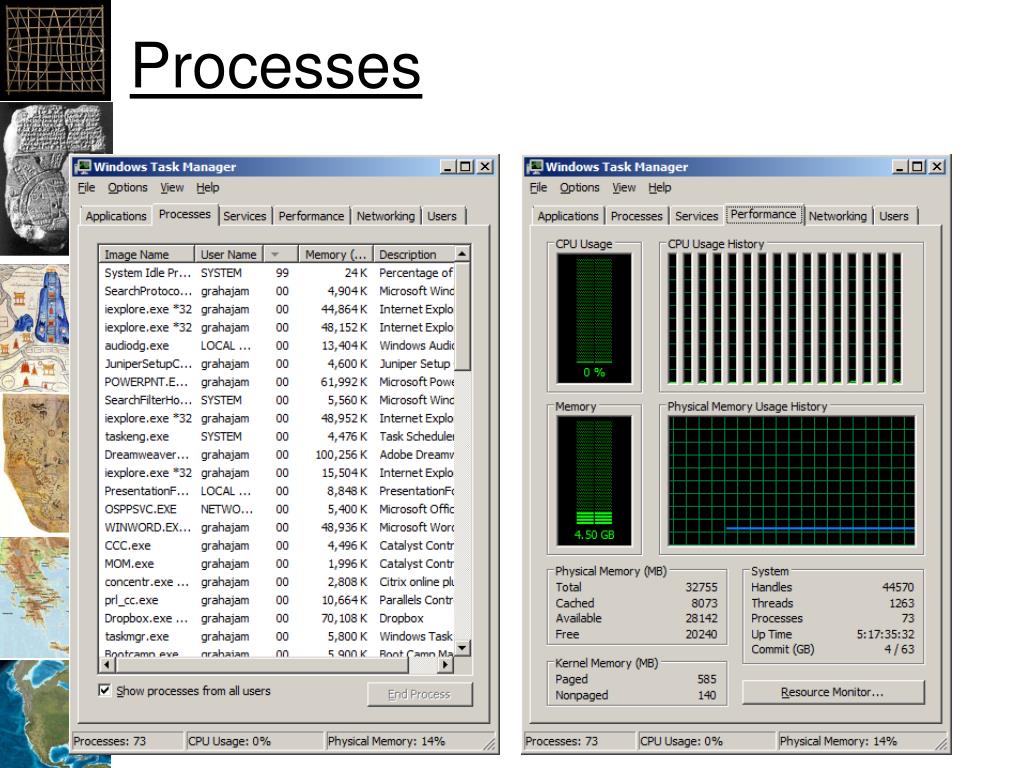
Task: Click iexplore.exe row with 44,864 K memory
Action: click(277, 310)
